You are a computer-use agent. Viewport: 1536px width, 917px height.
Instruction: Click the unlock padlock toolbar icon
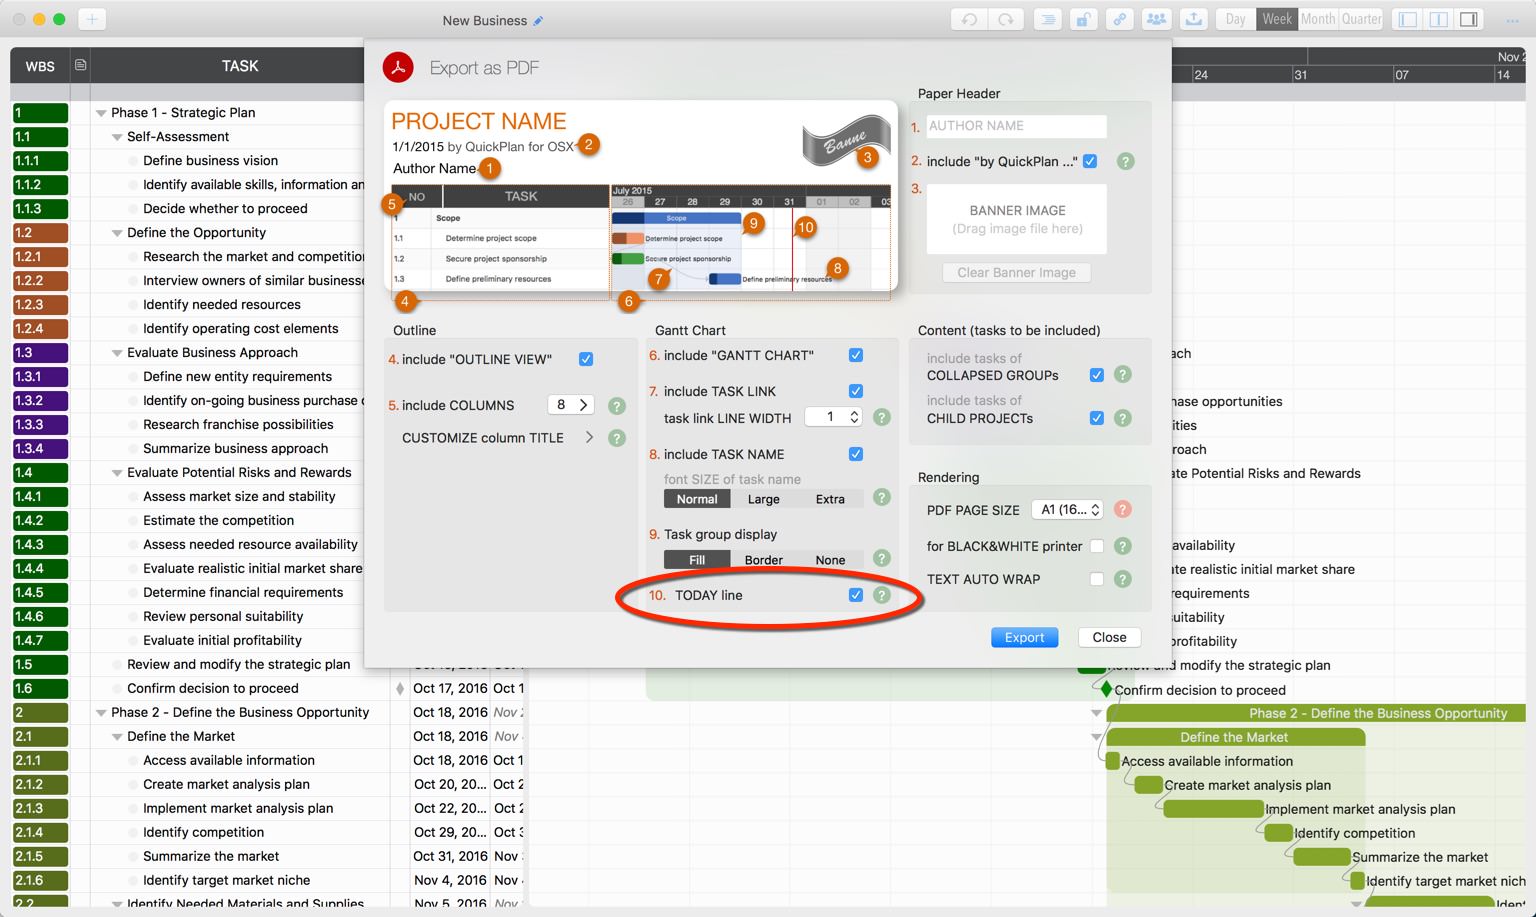tap(1083, 19)
